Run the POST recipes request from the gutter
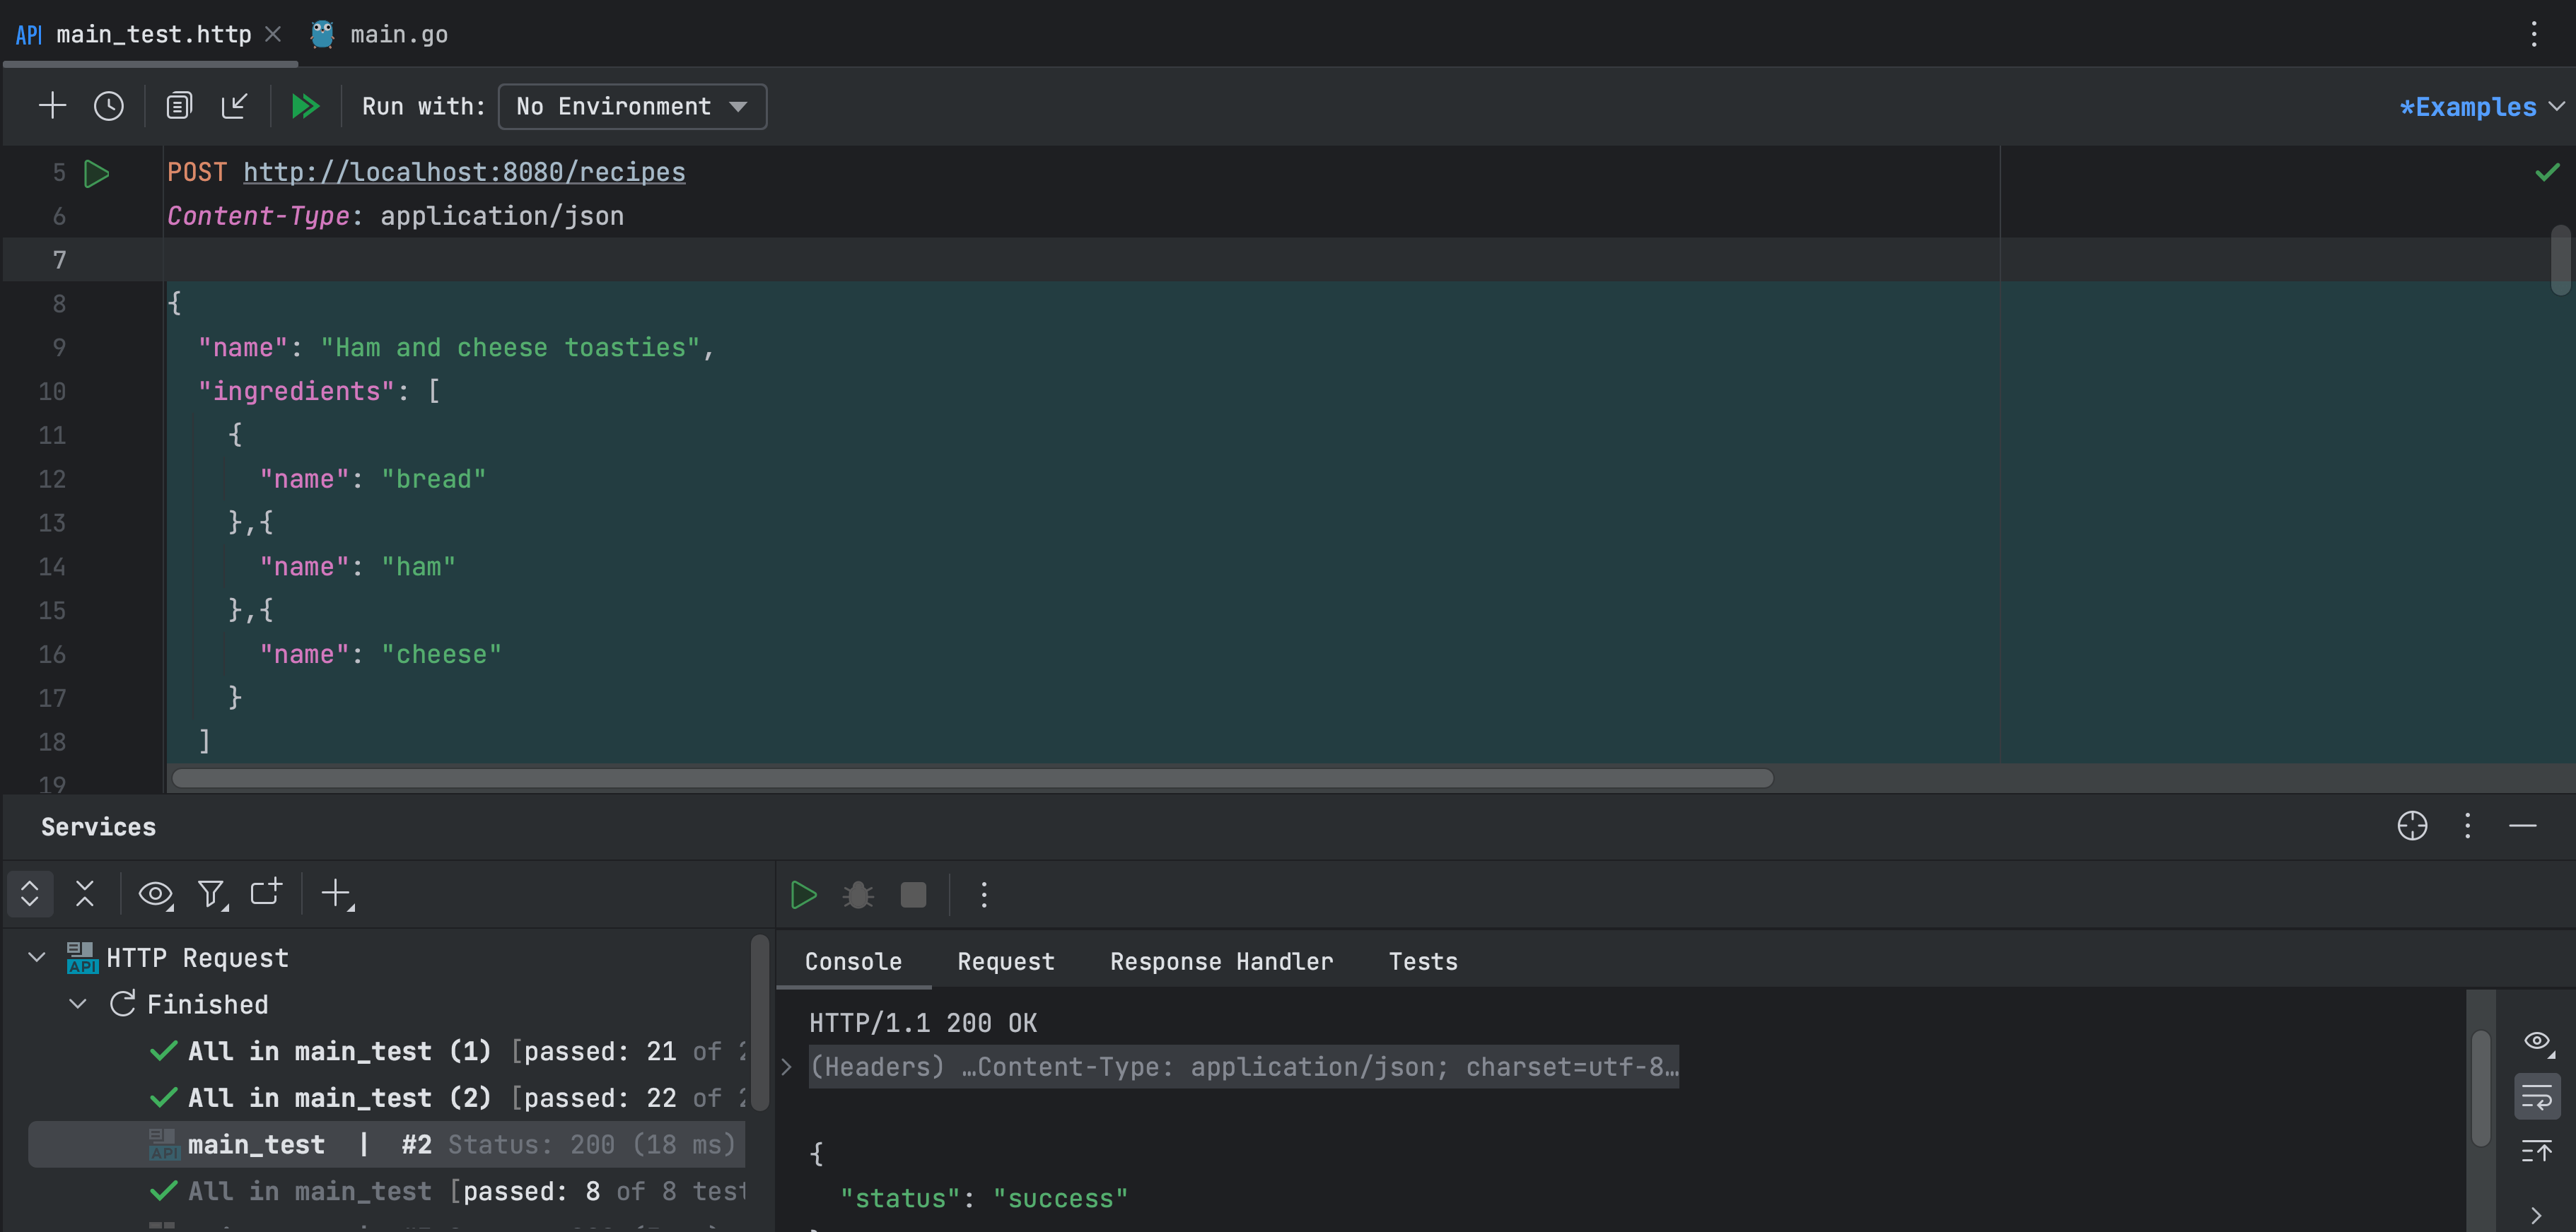2576x1232 pixels. pyautogui.click(x=97, y=173)
